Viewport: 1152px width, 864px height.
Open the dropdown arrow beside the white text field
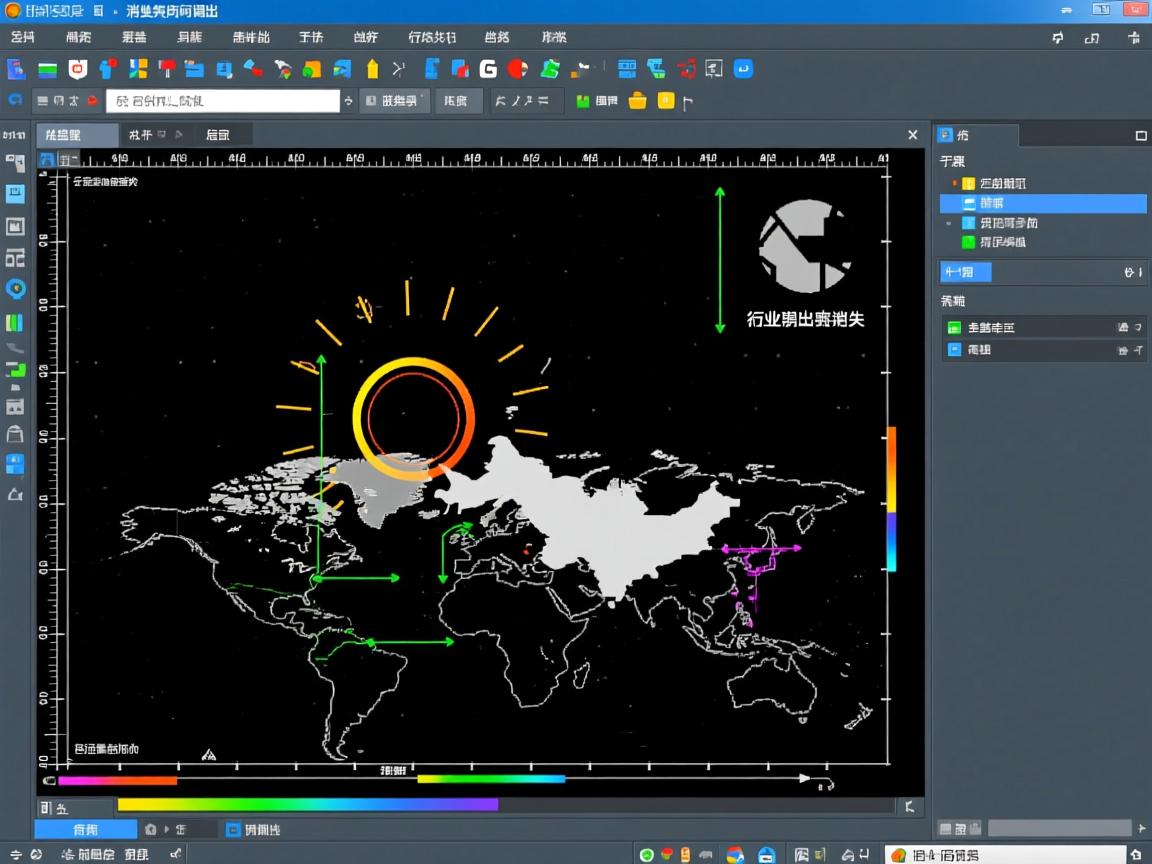tap(348, 101)
